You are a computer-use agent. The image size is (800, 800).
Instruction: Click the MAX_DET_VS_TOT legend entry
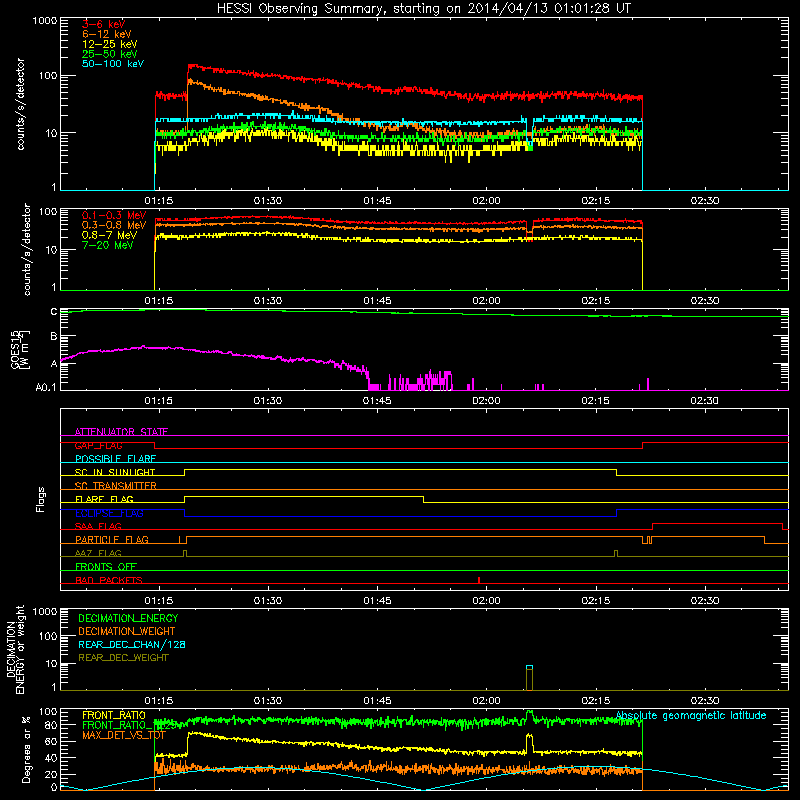coord(124,735)
